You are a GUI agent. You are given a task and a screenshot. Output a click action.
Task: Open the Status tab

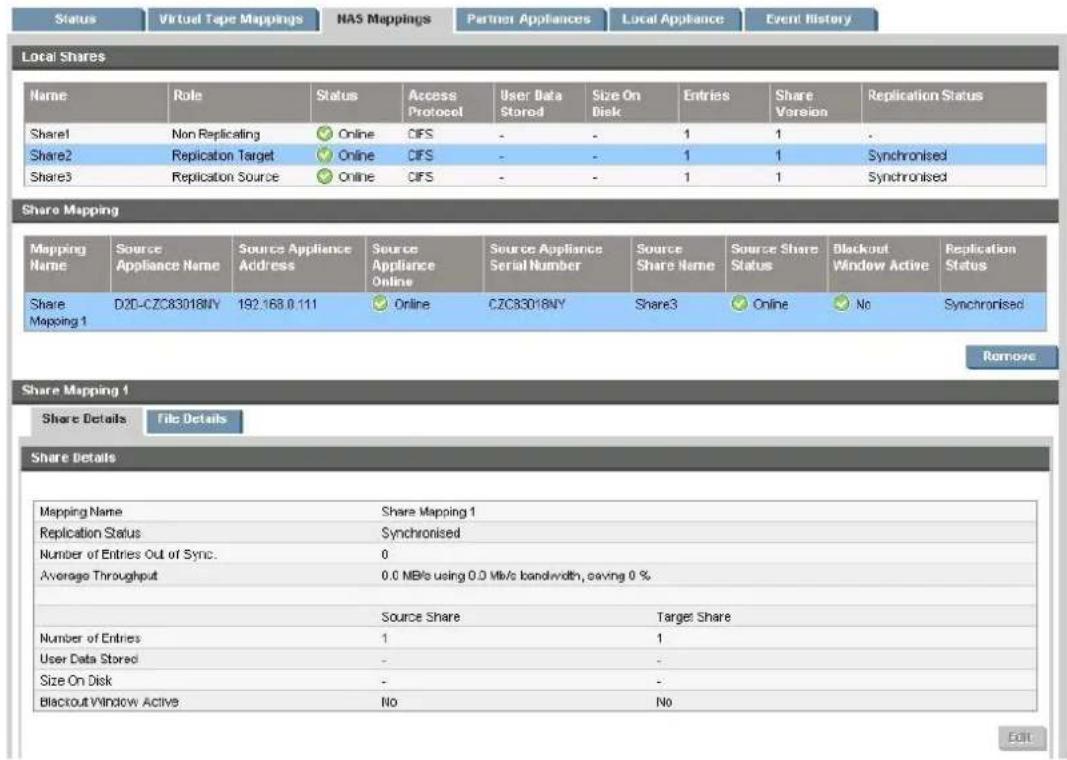tap(76, 19)
